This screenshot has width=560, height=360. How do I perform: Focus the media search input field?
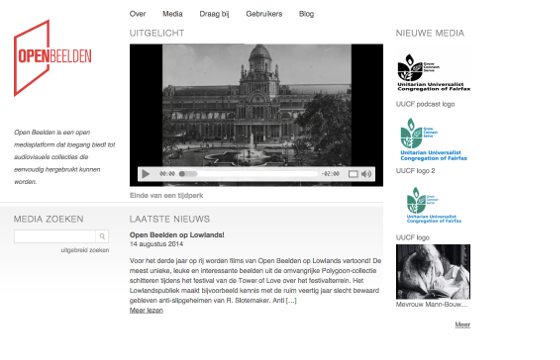(x=55, y=236)
